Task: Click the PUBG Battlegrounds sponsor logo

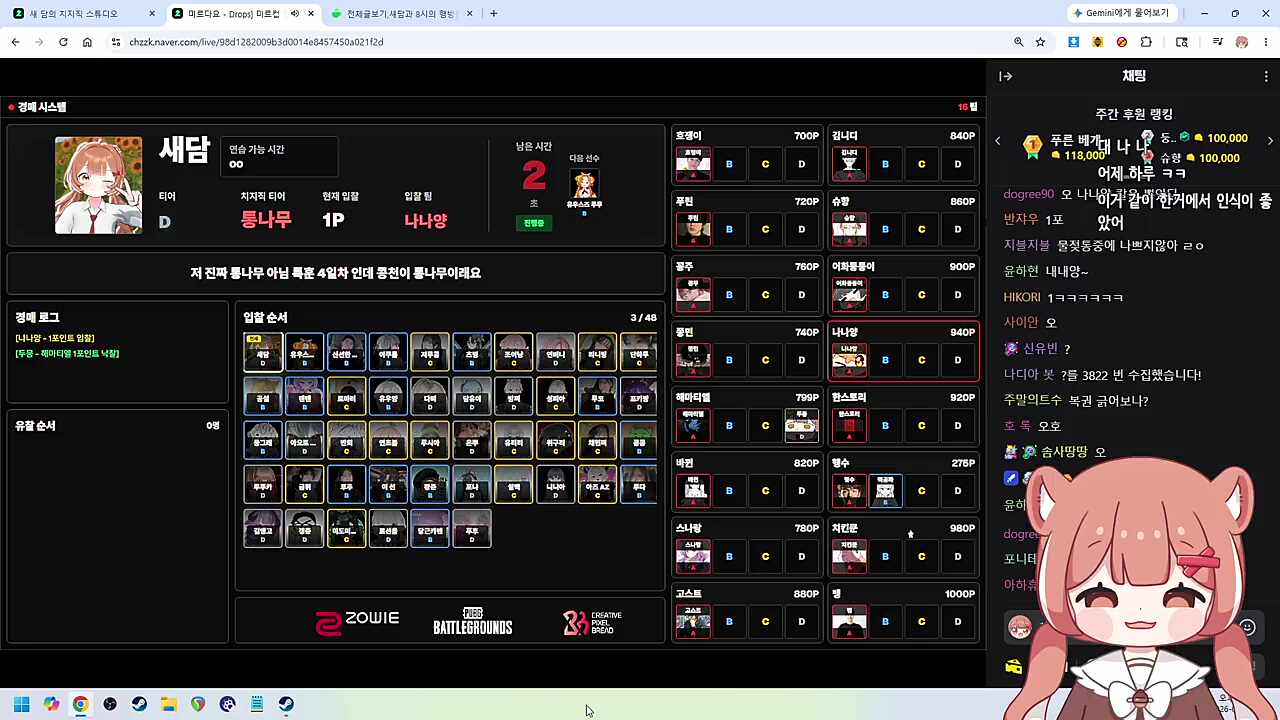Action: (473, 621)
